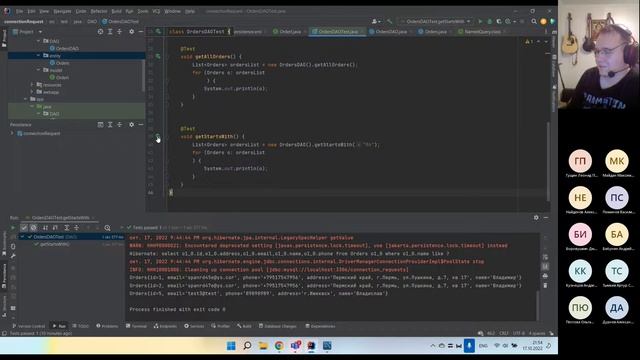
Task: Select participant avatar ГП
Action: click(580, 161)
